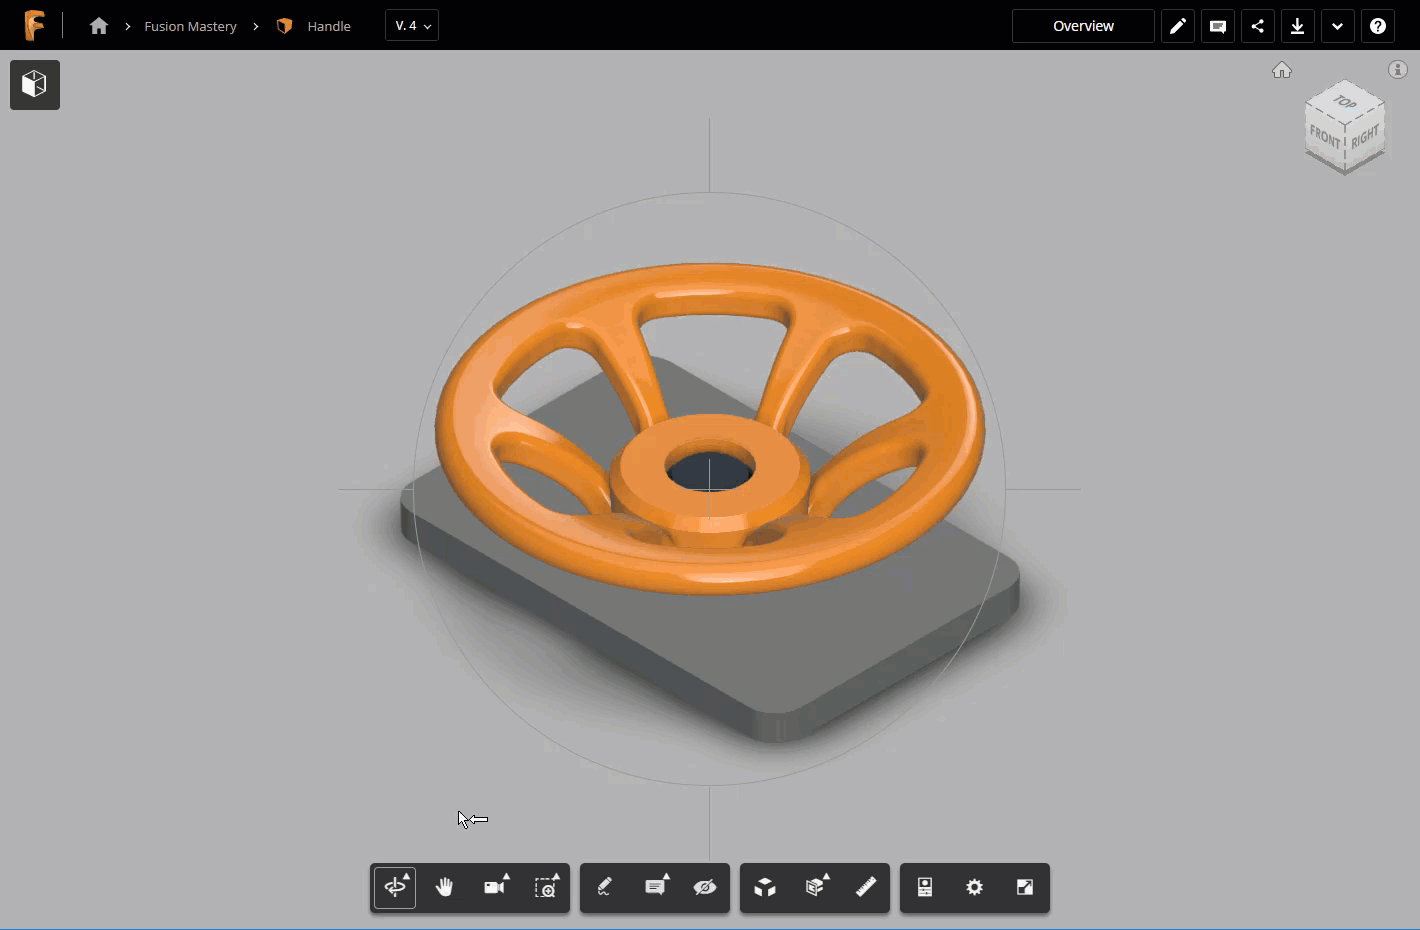Expand the V. 4 version dropdown
Screen dimensions: 1420x930
(412, 26)
